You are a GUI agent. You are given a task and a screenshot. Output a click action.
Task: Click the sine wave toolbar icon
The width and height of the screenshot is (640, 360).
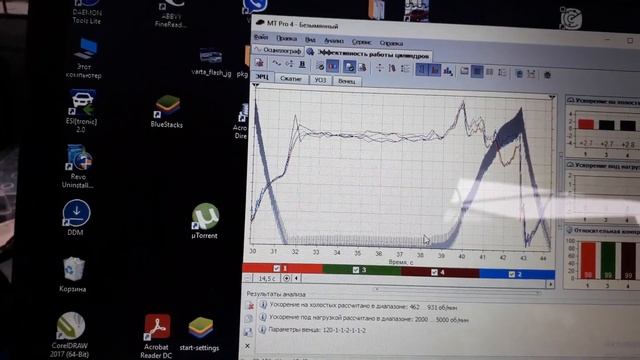[x=277, y=63]
